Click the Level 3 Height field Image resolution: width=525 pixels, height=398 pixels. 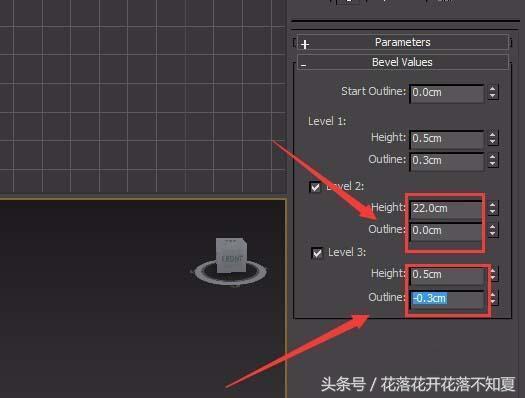click(447, 275)
